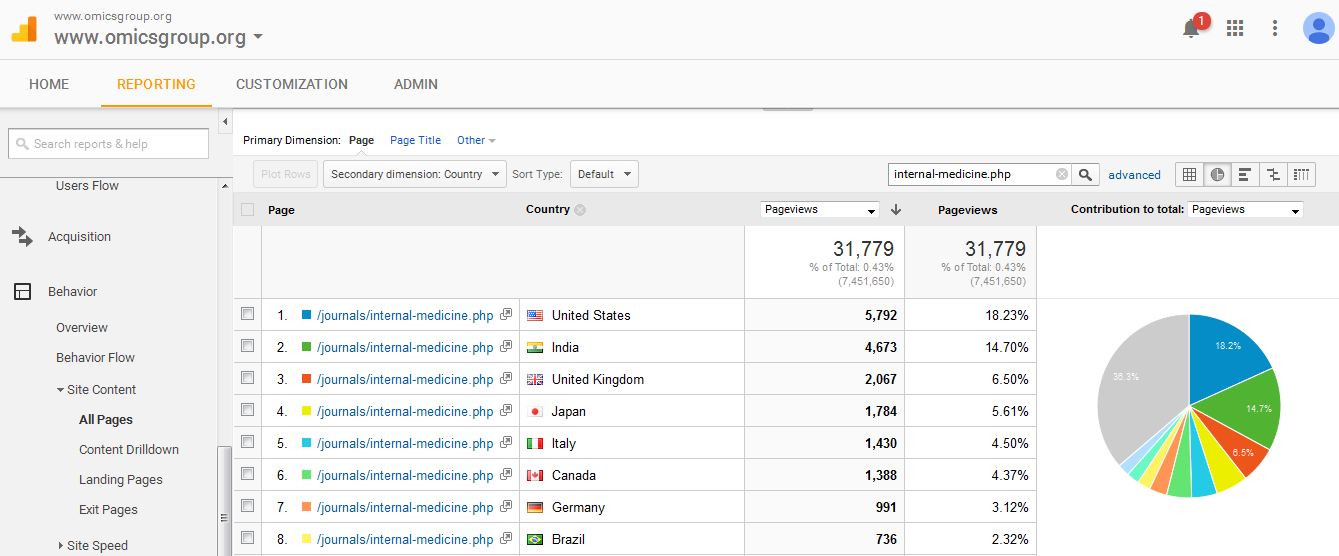Open Brazil row page in new window
Viewport: 1339px width, 556px height.
[x=506, y=538]
